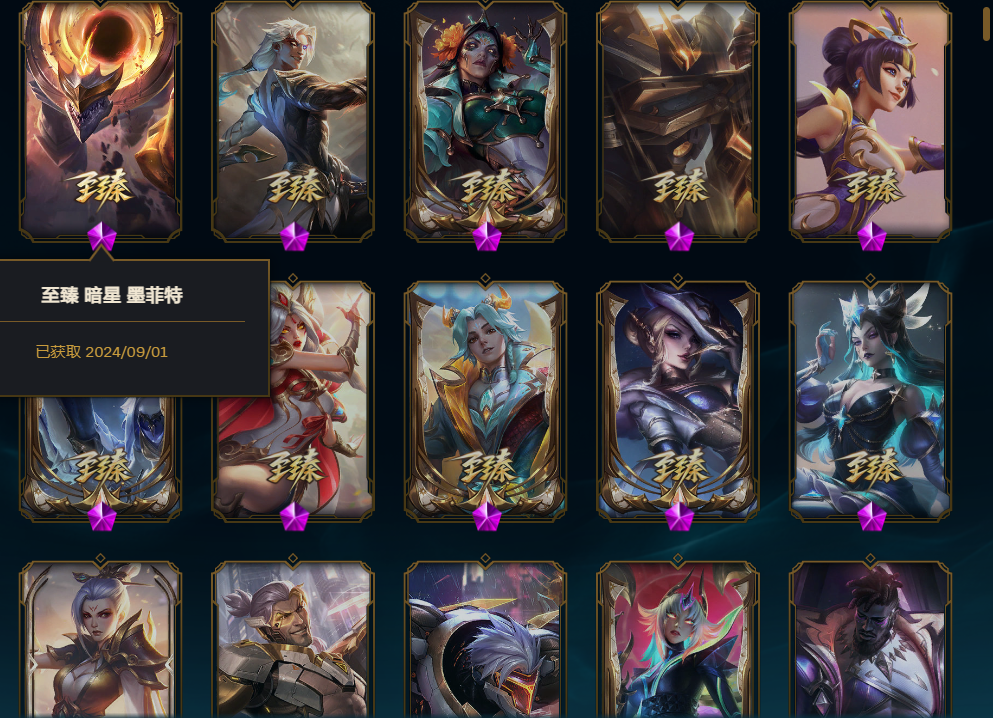The width and height of the screenshot is (993, 718).
Task: Click purple gem under golden mech armor card
Action: coord(680,237)
